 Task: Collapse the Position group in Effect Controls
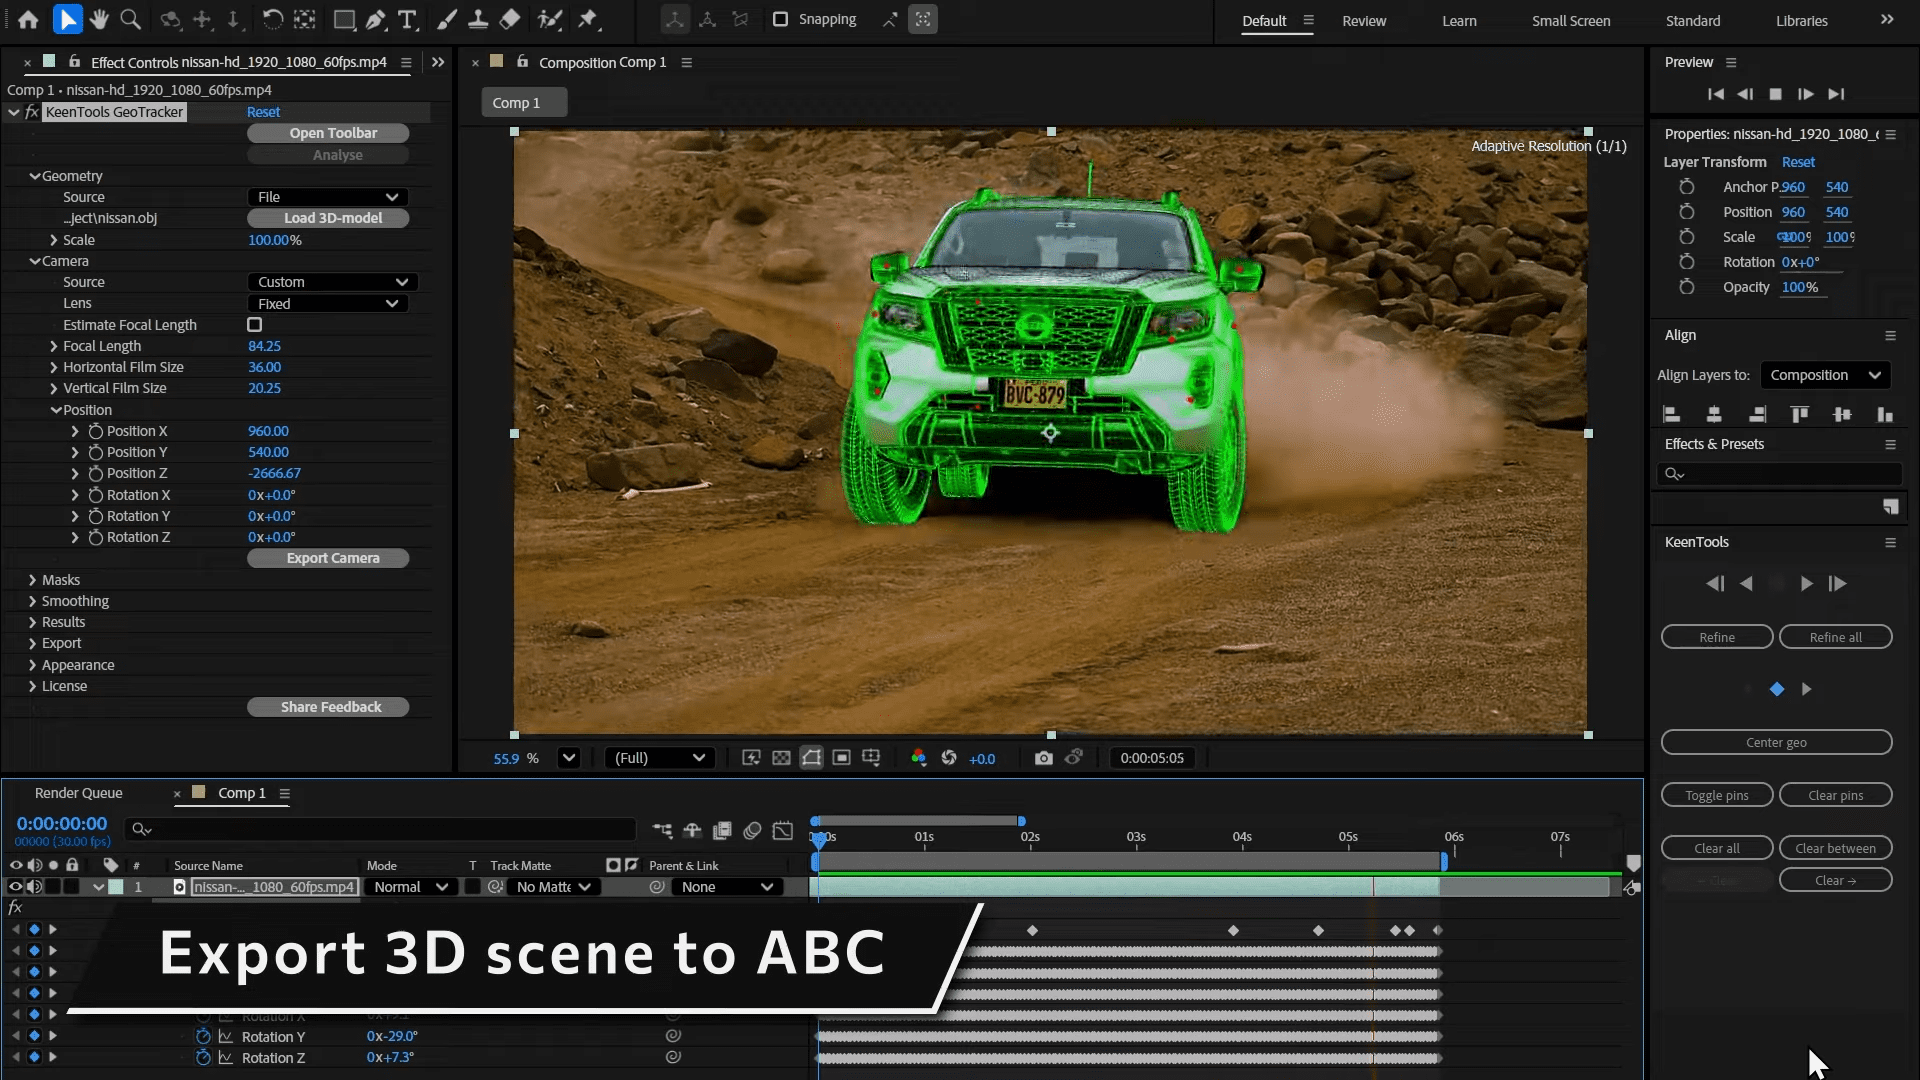coord(57,410)
